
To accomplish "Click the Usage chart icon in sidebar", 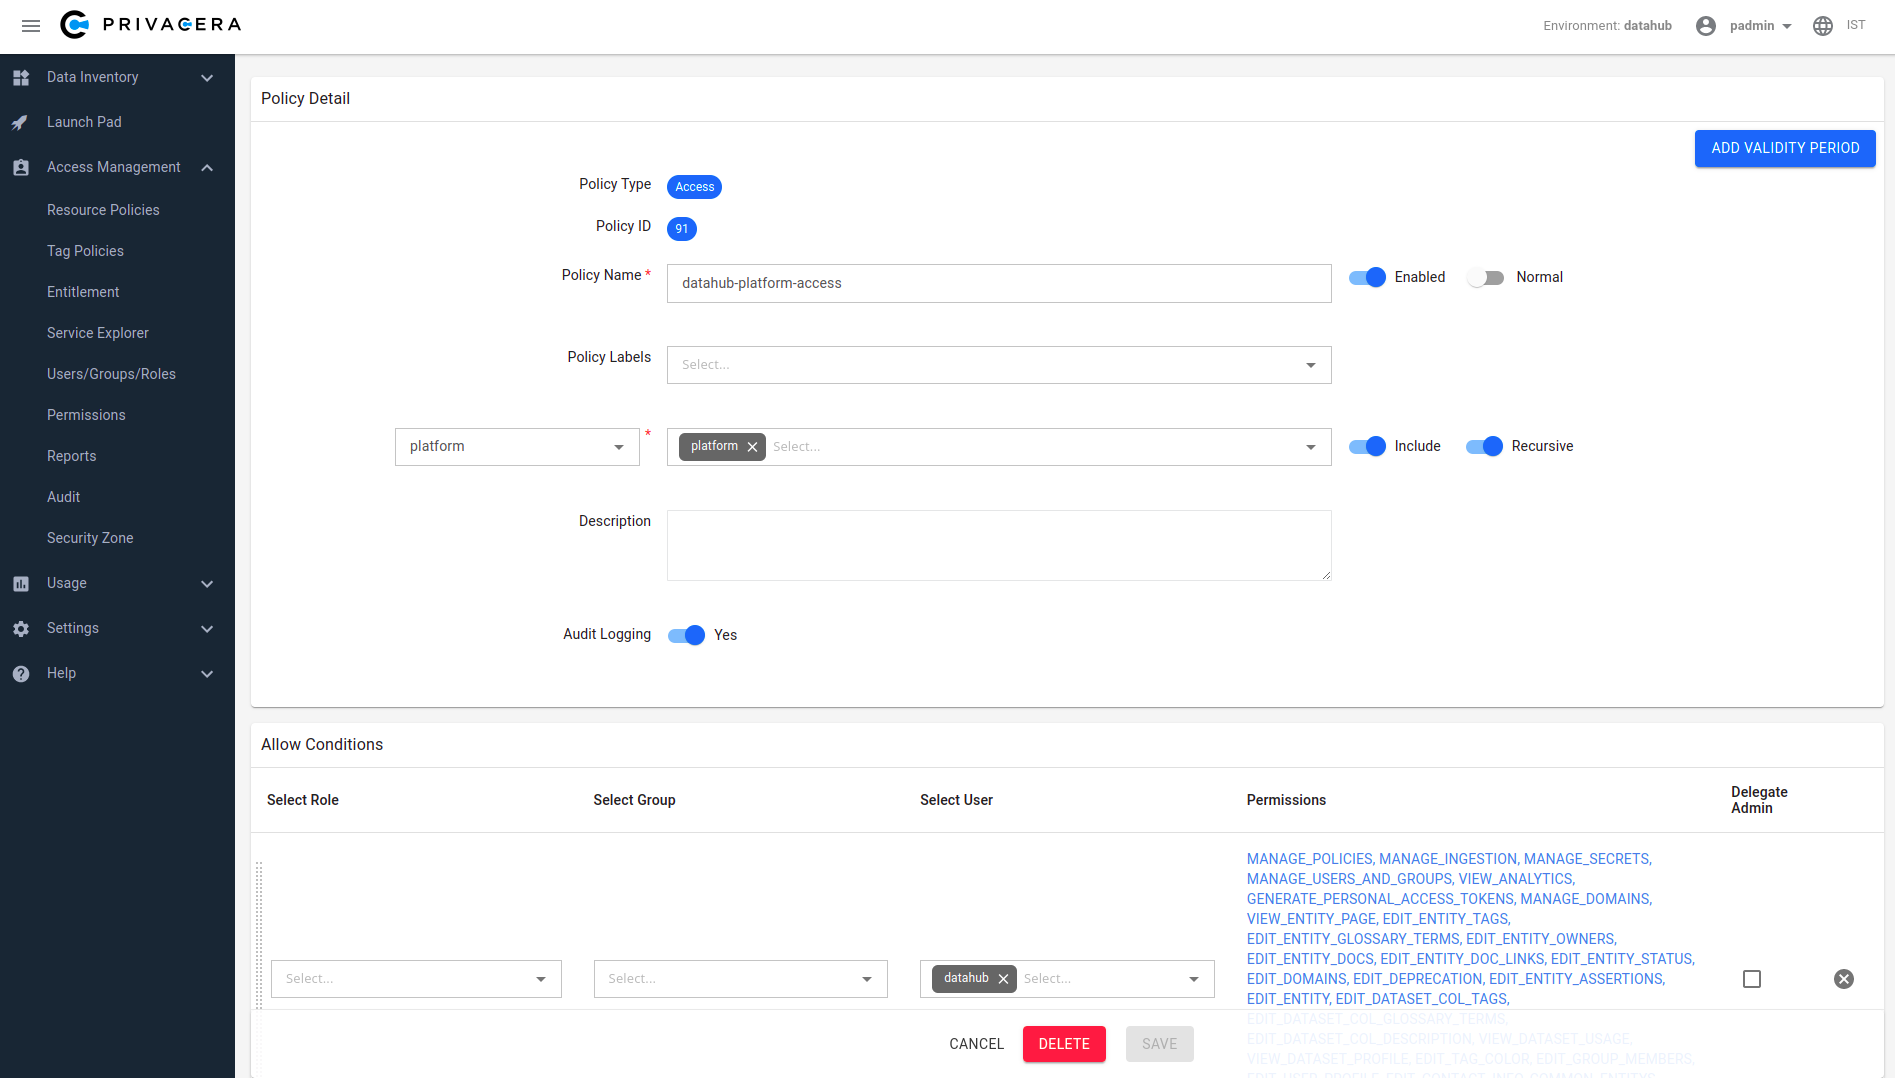I will 20,583.
